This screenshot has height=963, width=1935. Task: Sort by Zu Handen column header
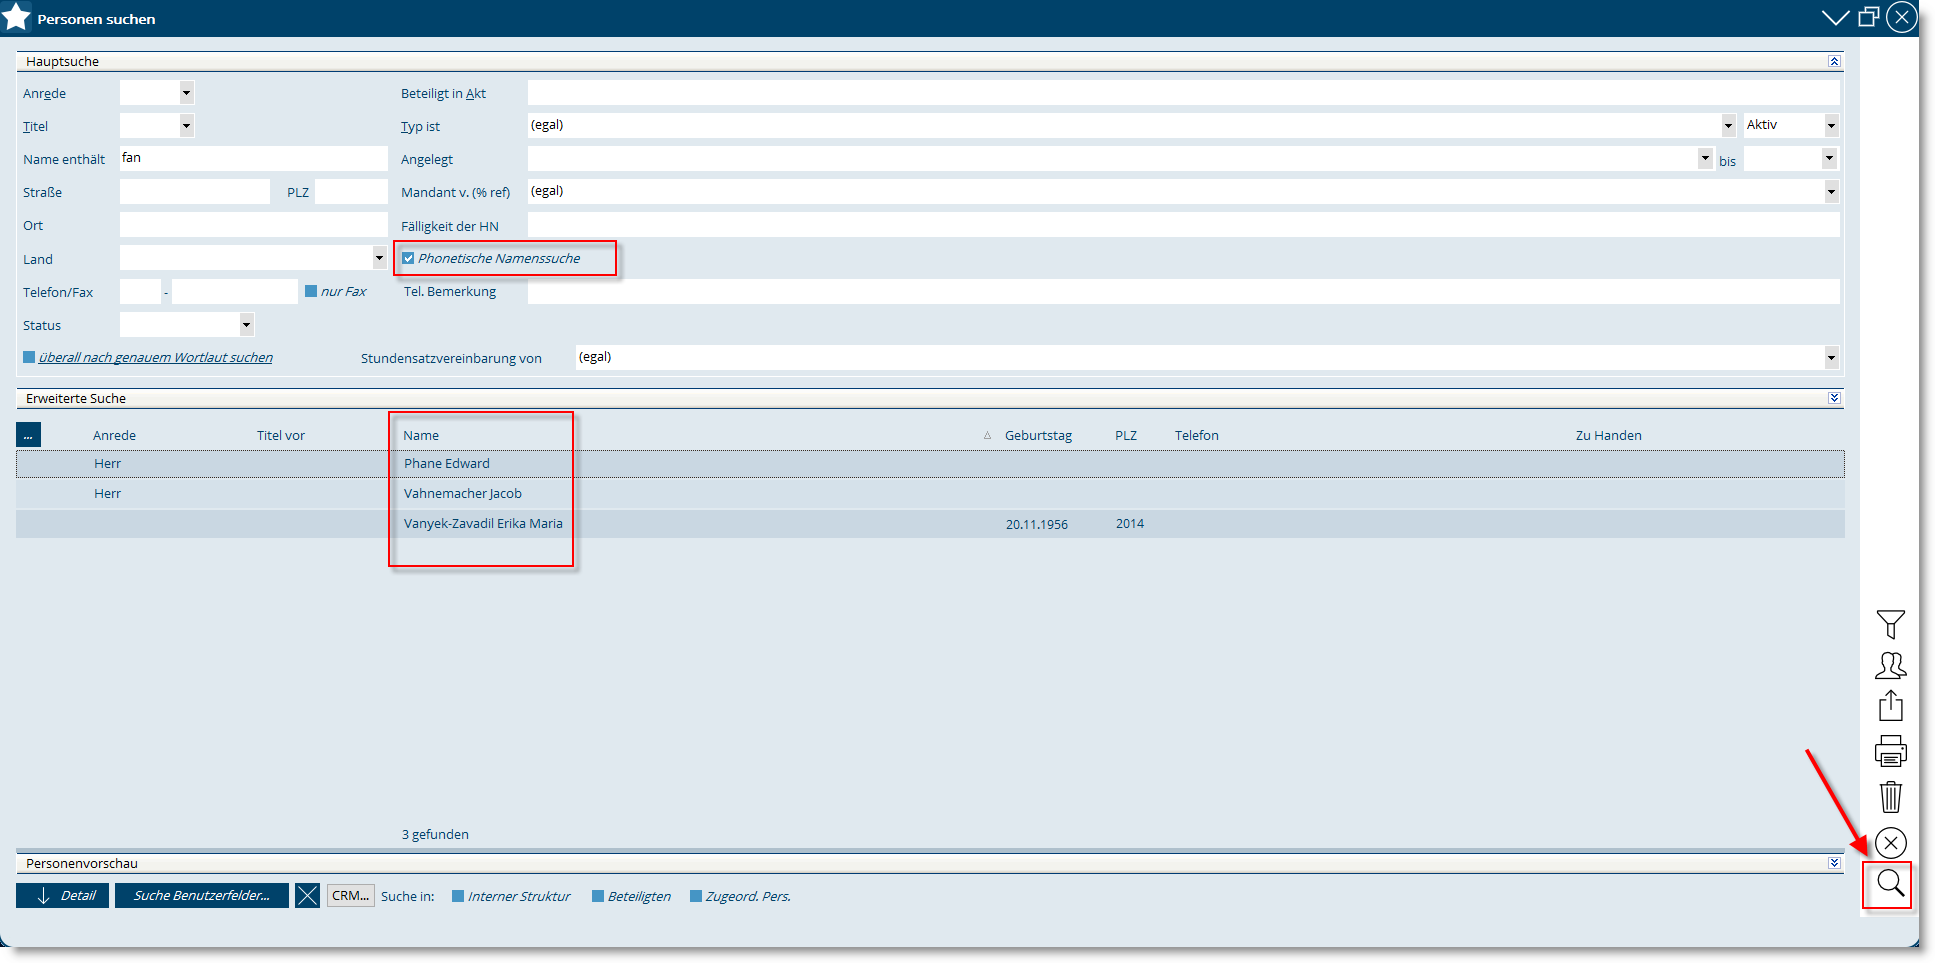point(1608,435)
